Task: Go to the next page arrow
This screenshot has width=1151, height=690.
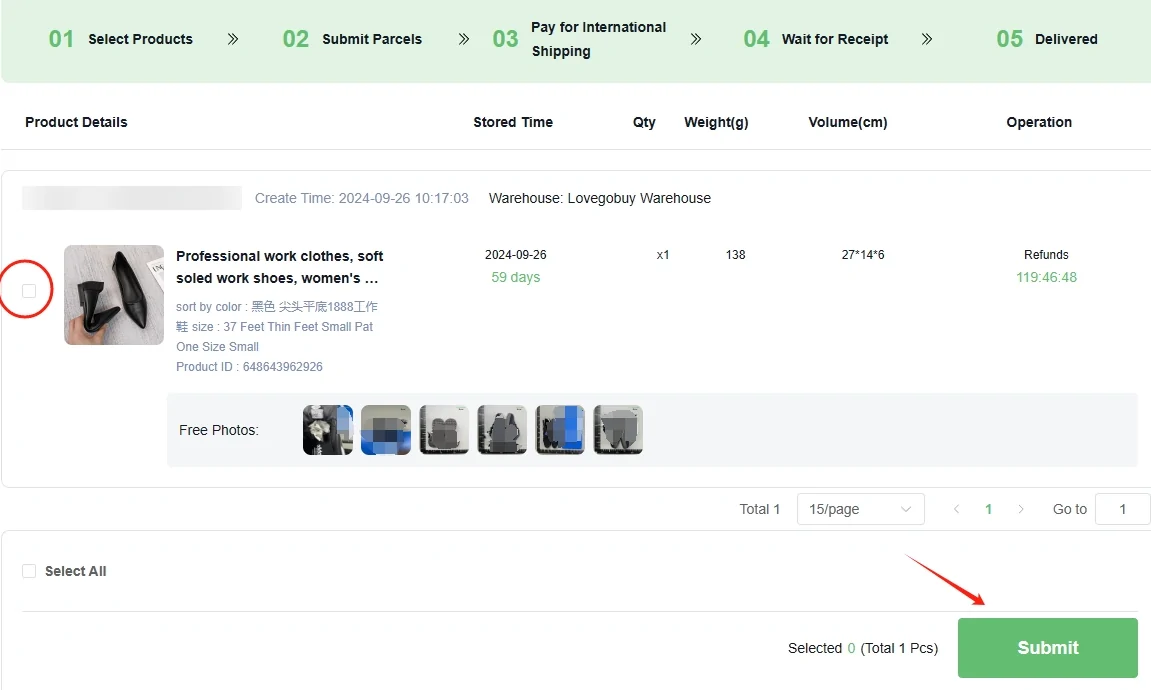Action: (1020, 509)
